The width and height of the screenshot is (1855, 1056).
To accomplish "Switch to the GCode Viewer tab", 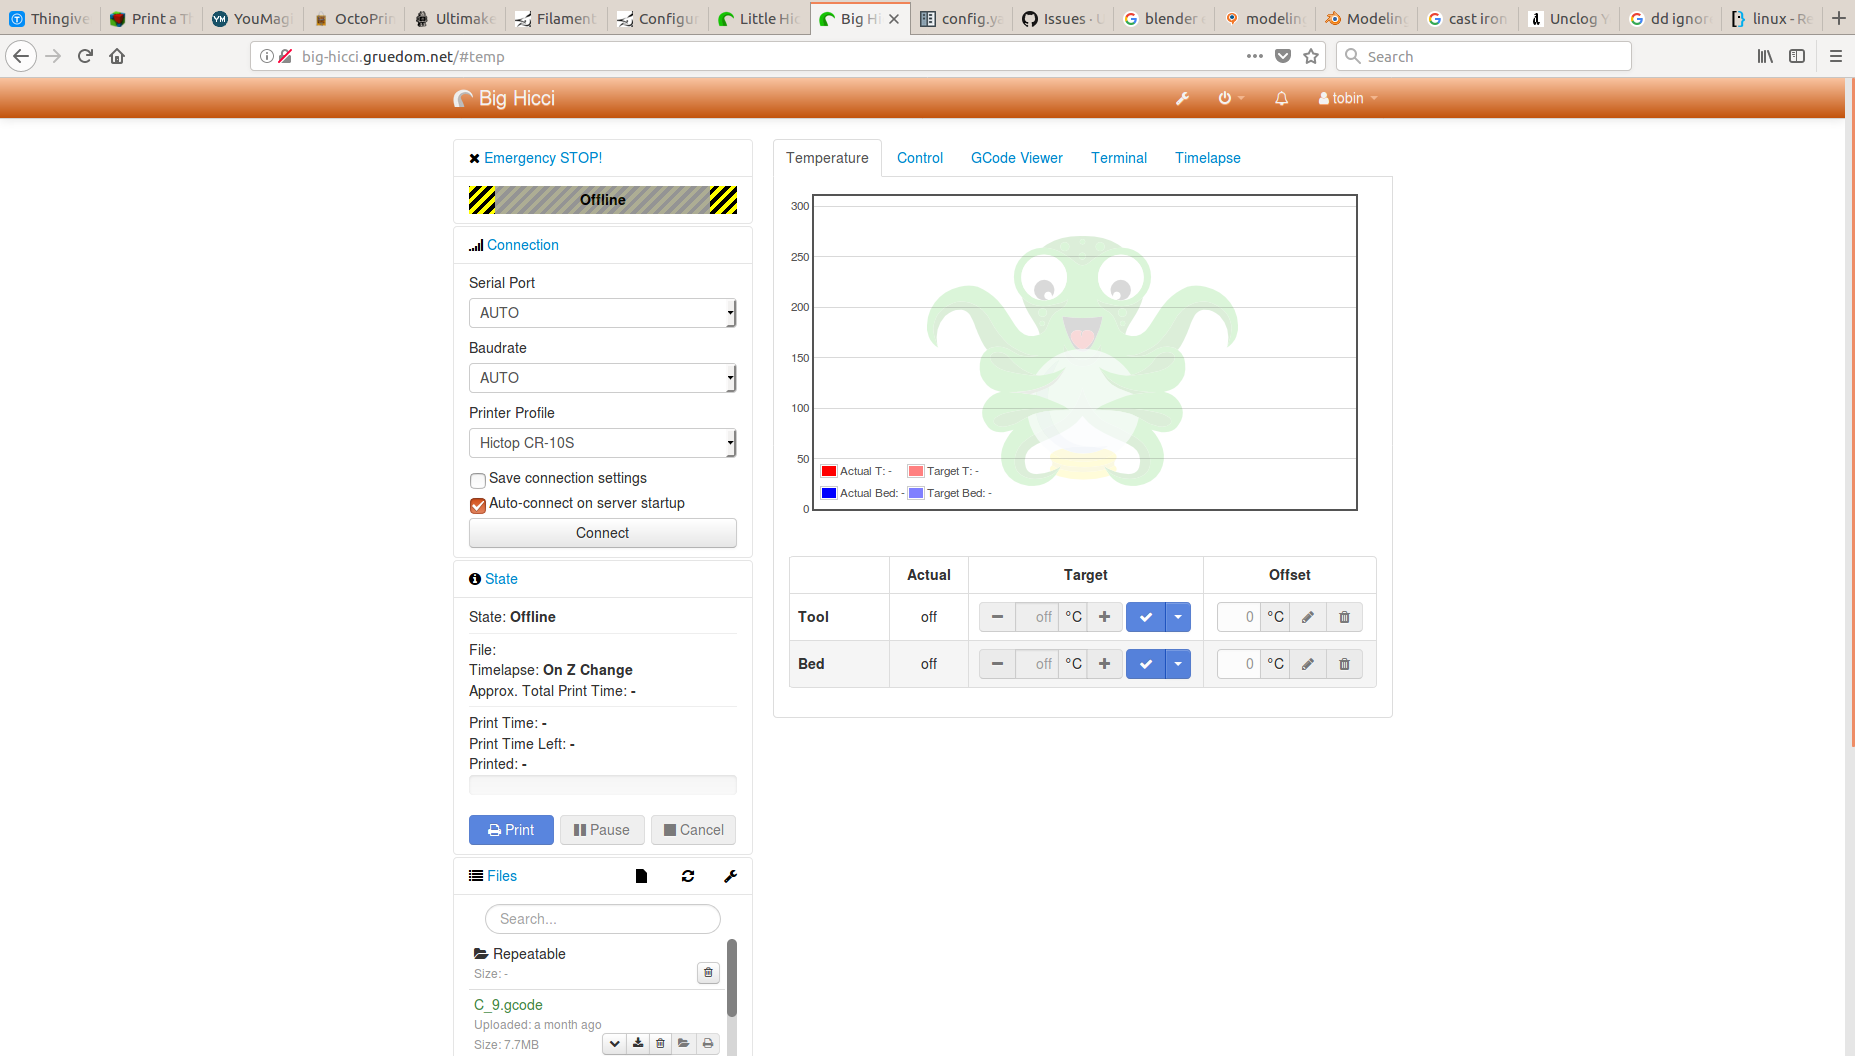I will click(x=1016, y=158).
